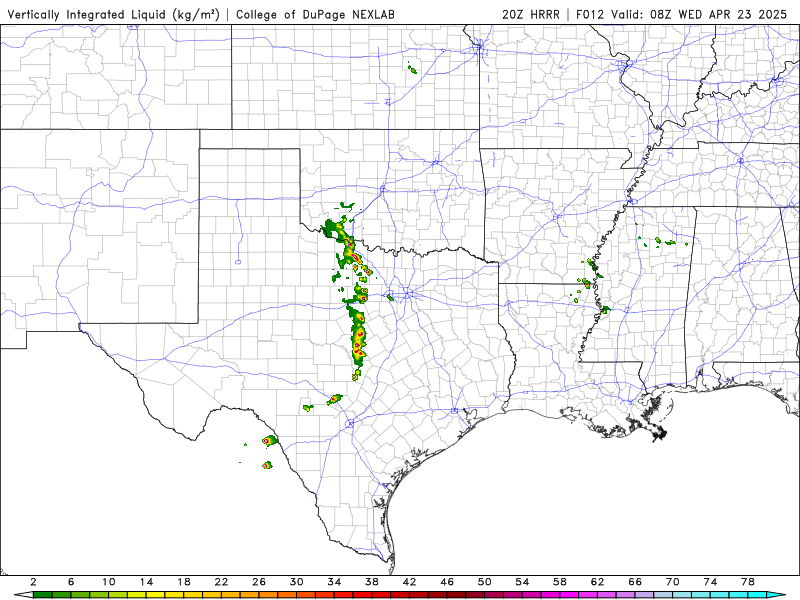Viewport: 800px width, 600px height.
Task: Click the legend value '30'
Action: pos(296,582)
